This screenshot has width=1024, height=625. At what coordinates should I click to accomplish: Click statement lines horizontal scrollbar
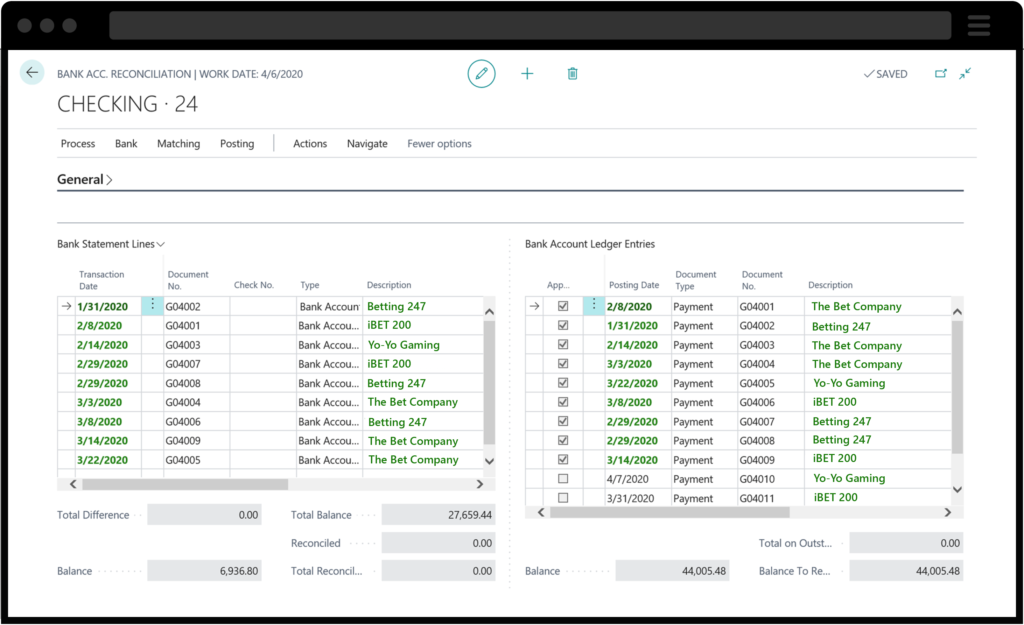185,484
